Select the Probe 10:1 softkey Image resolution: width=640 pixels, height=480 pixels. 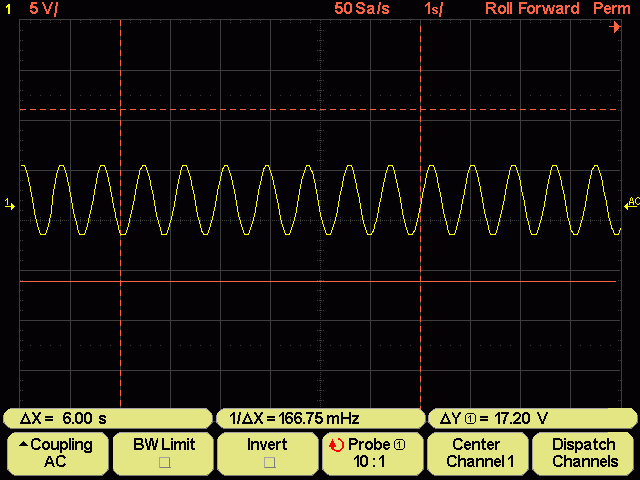click(373, 453)
